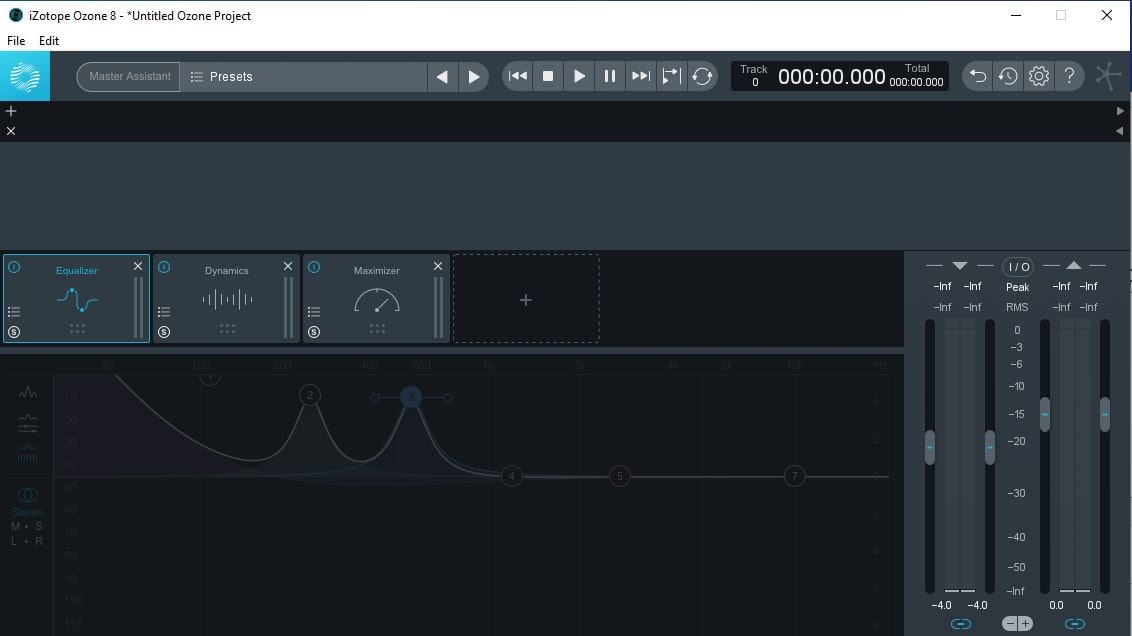Open the Edit menu
The width and height of the screenshot is (1132, 636).
tap(48, 40)
